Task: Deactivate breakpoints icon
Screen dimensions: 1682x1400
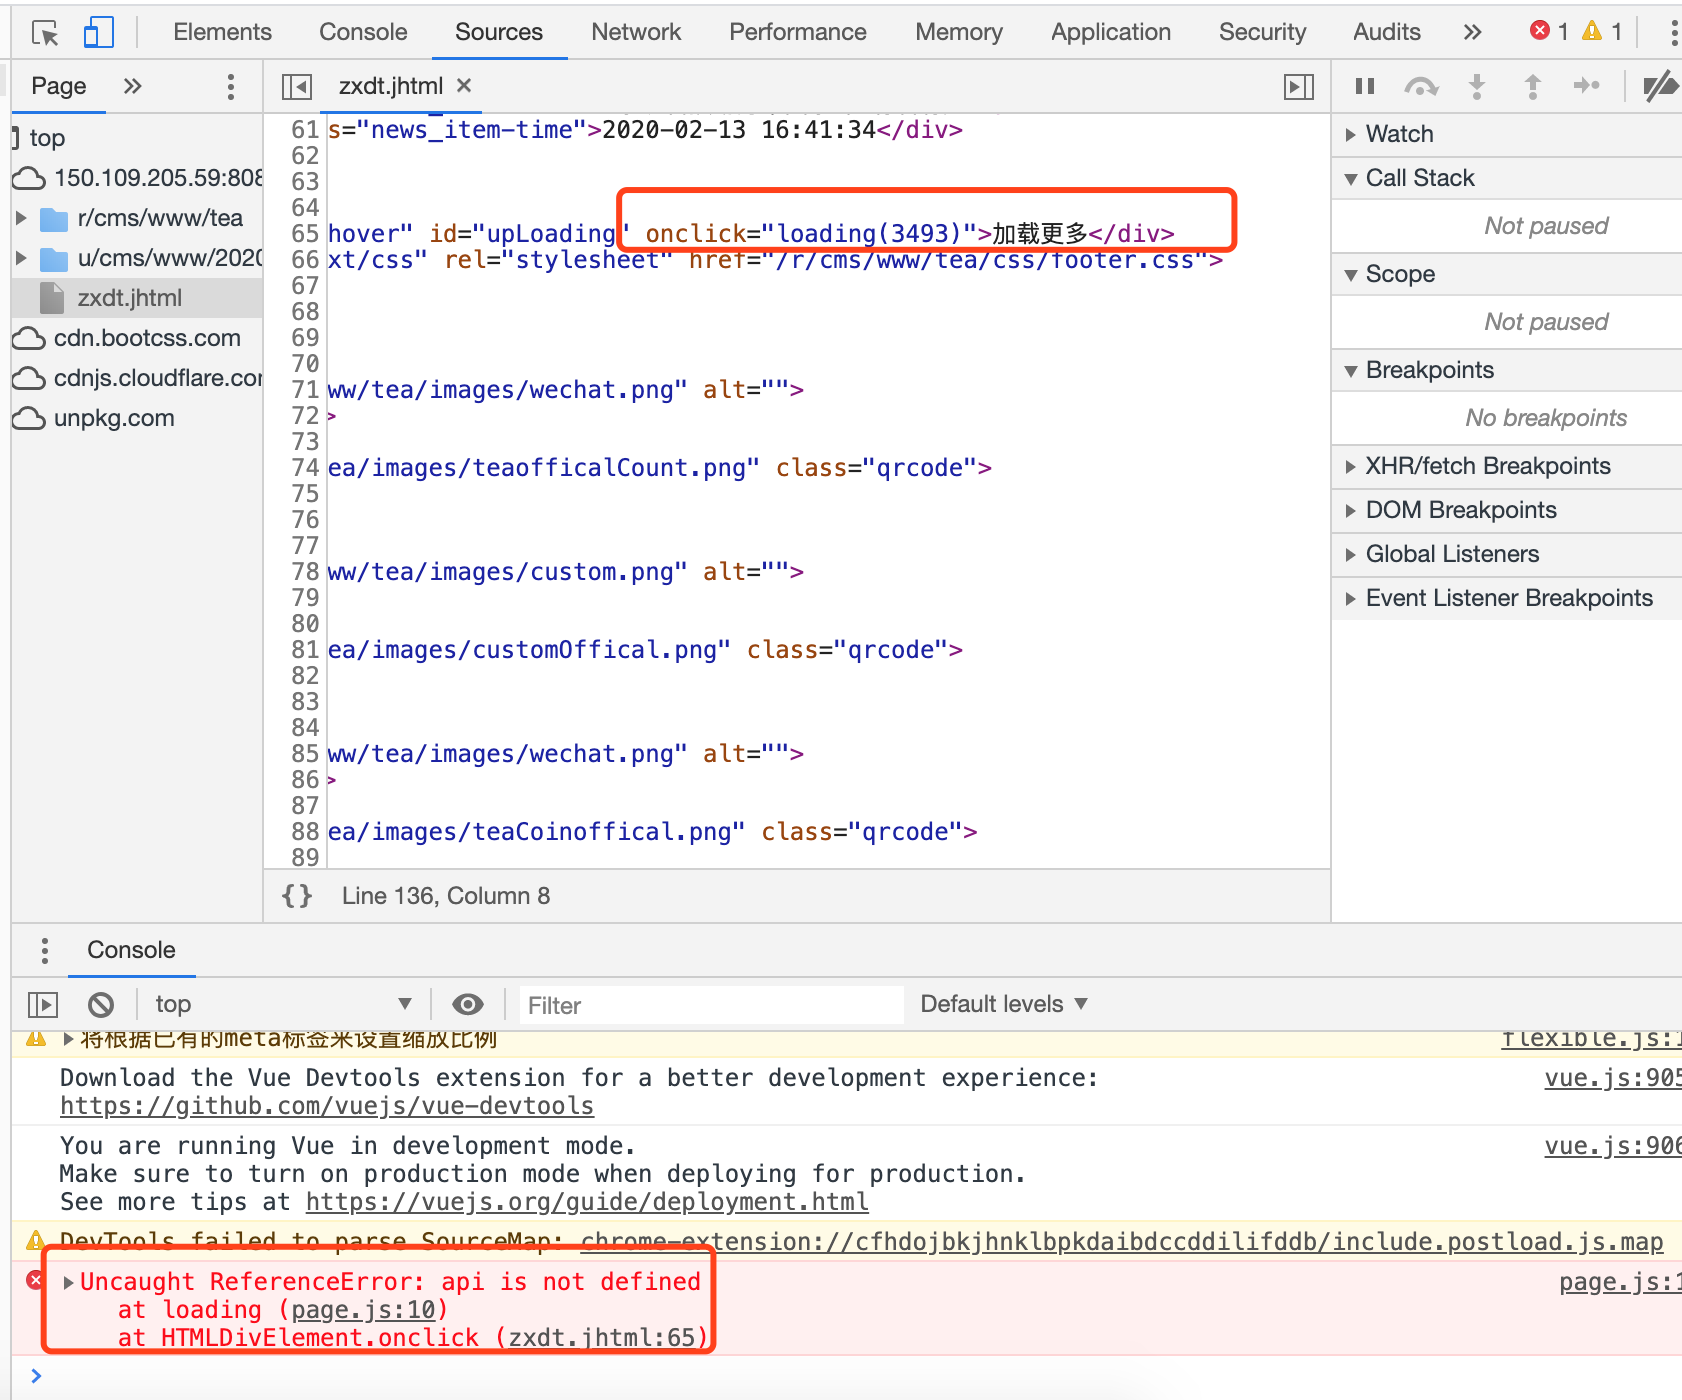Action: tap(1660, 87)
